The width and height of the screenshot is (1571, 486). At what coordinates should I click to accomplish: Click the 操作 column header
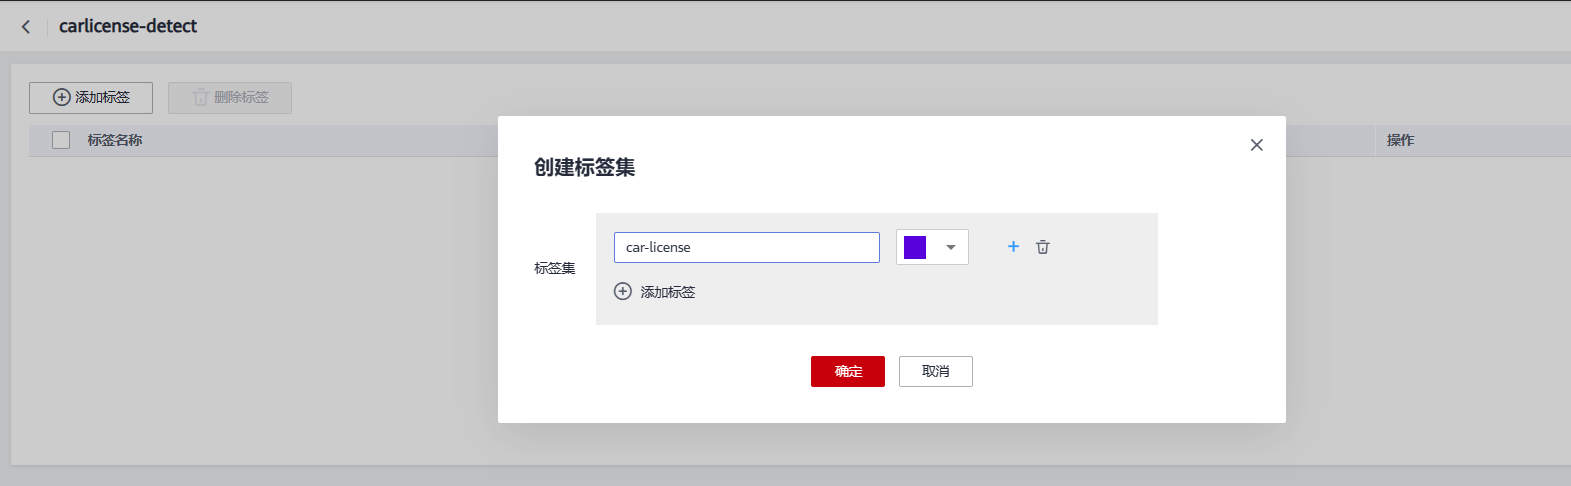coord(1400,140)
